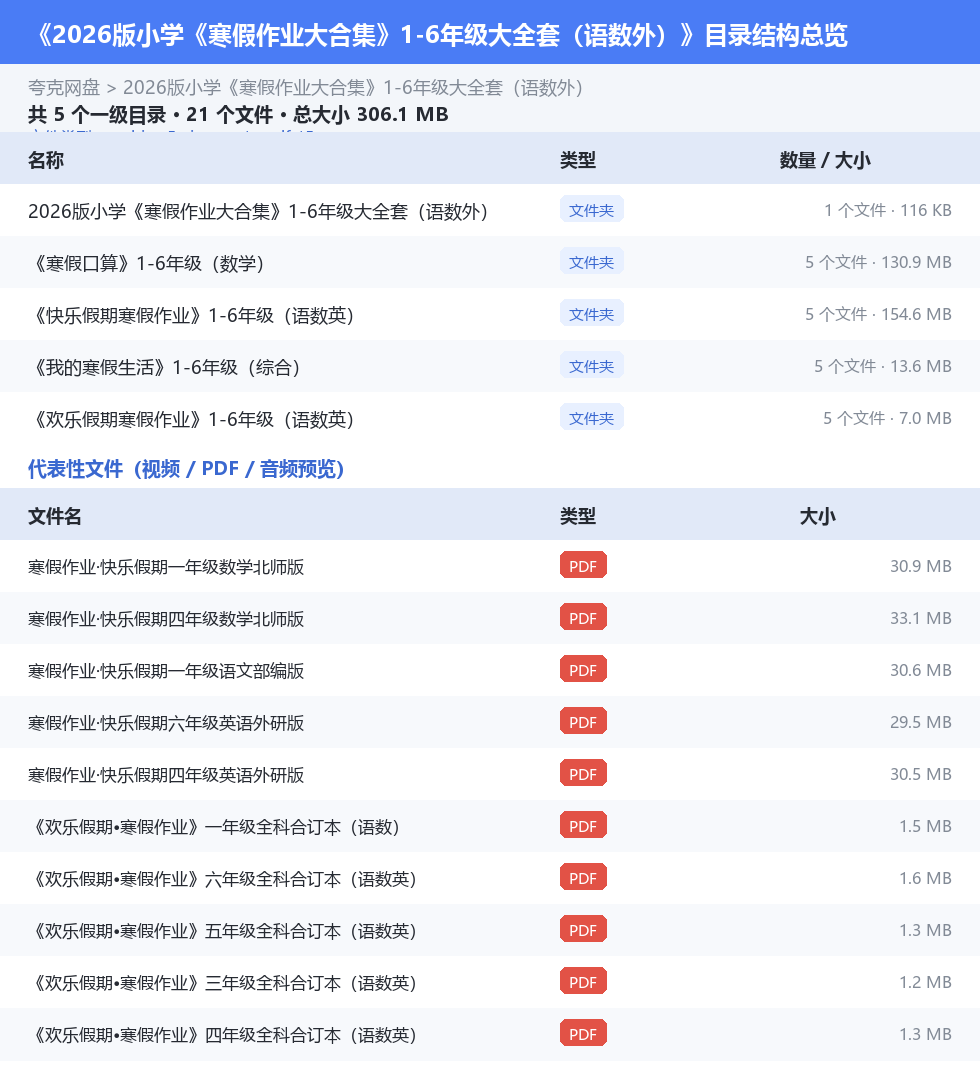Click the 1.5 MB size cell
This screenshot has width=980, height=1092.
coord(926,826)
